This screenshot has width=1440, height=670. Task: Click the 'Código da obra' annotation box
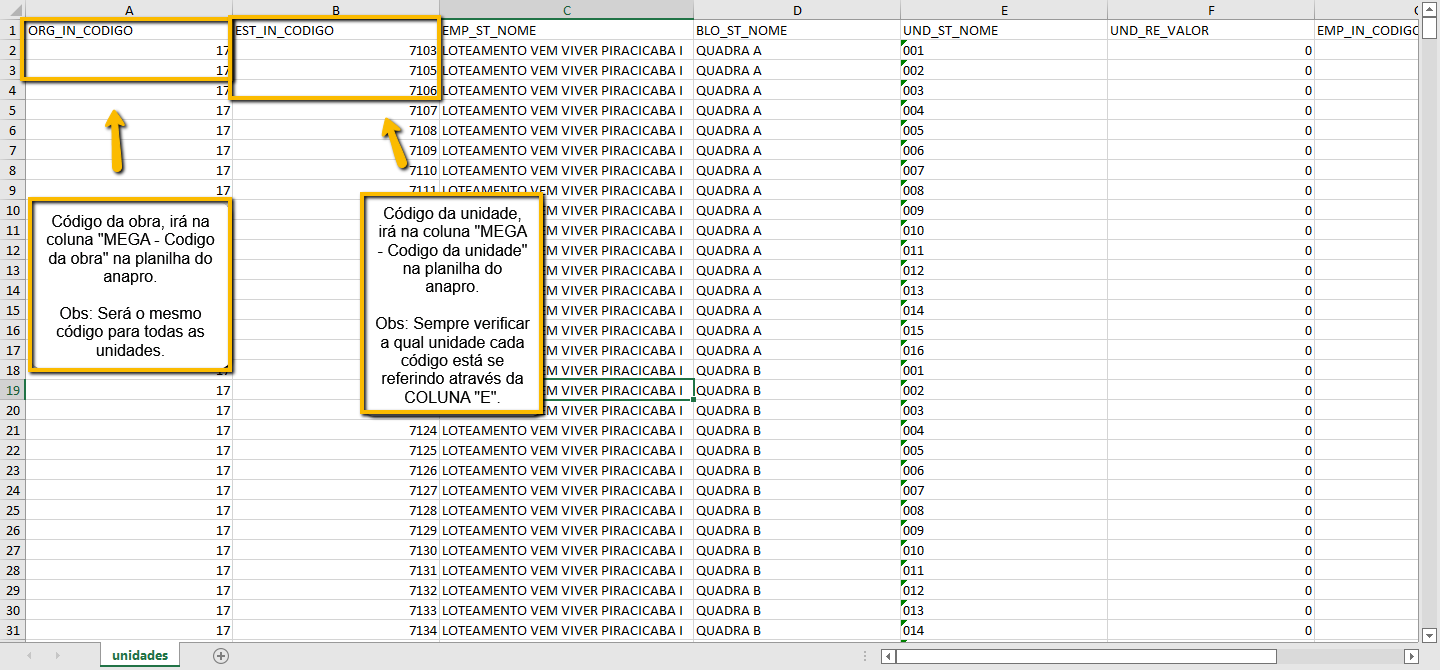(x=131, y=284)
